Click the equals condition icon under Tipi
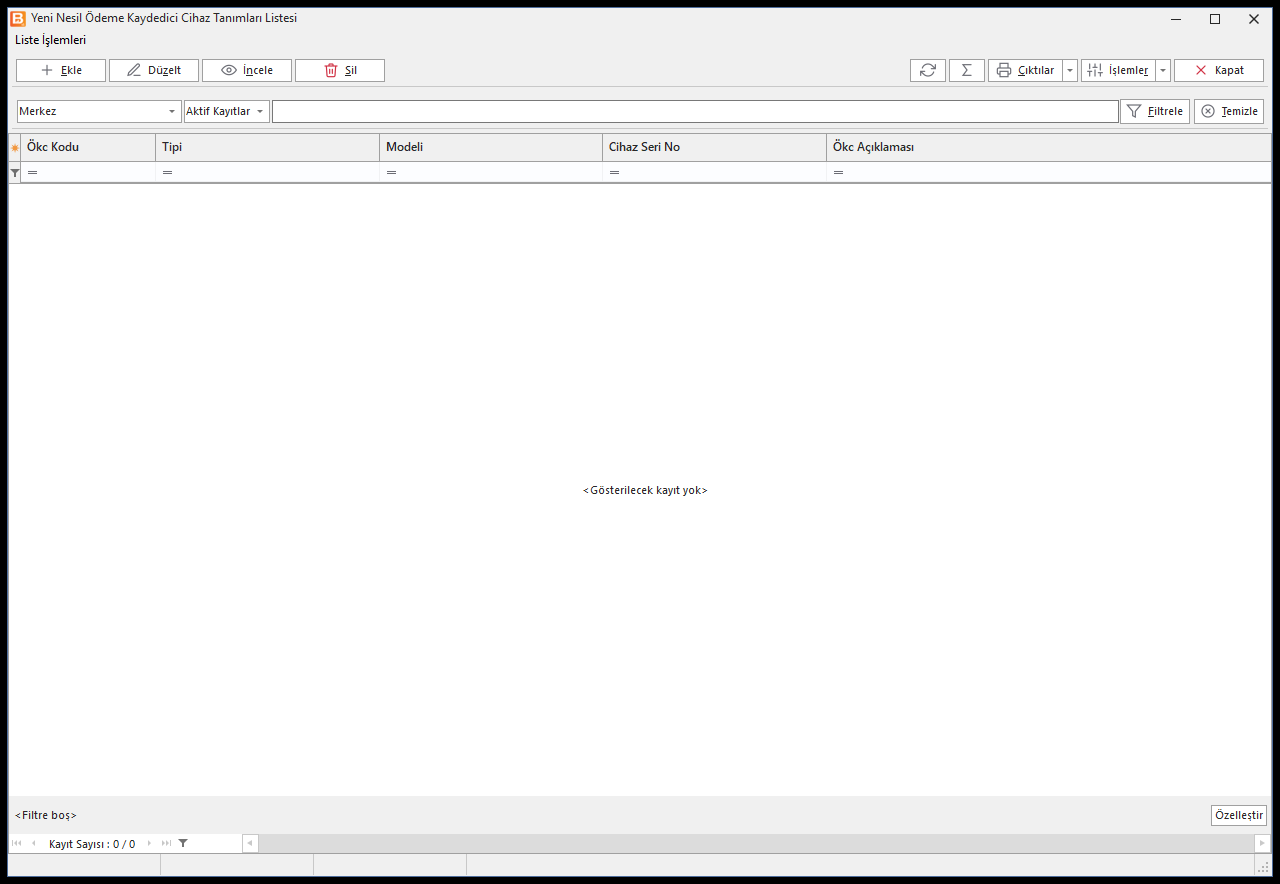 pos(167,173)
